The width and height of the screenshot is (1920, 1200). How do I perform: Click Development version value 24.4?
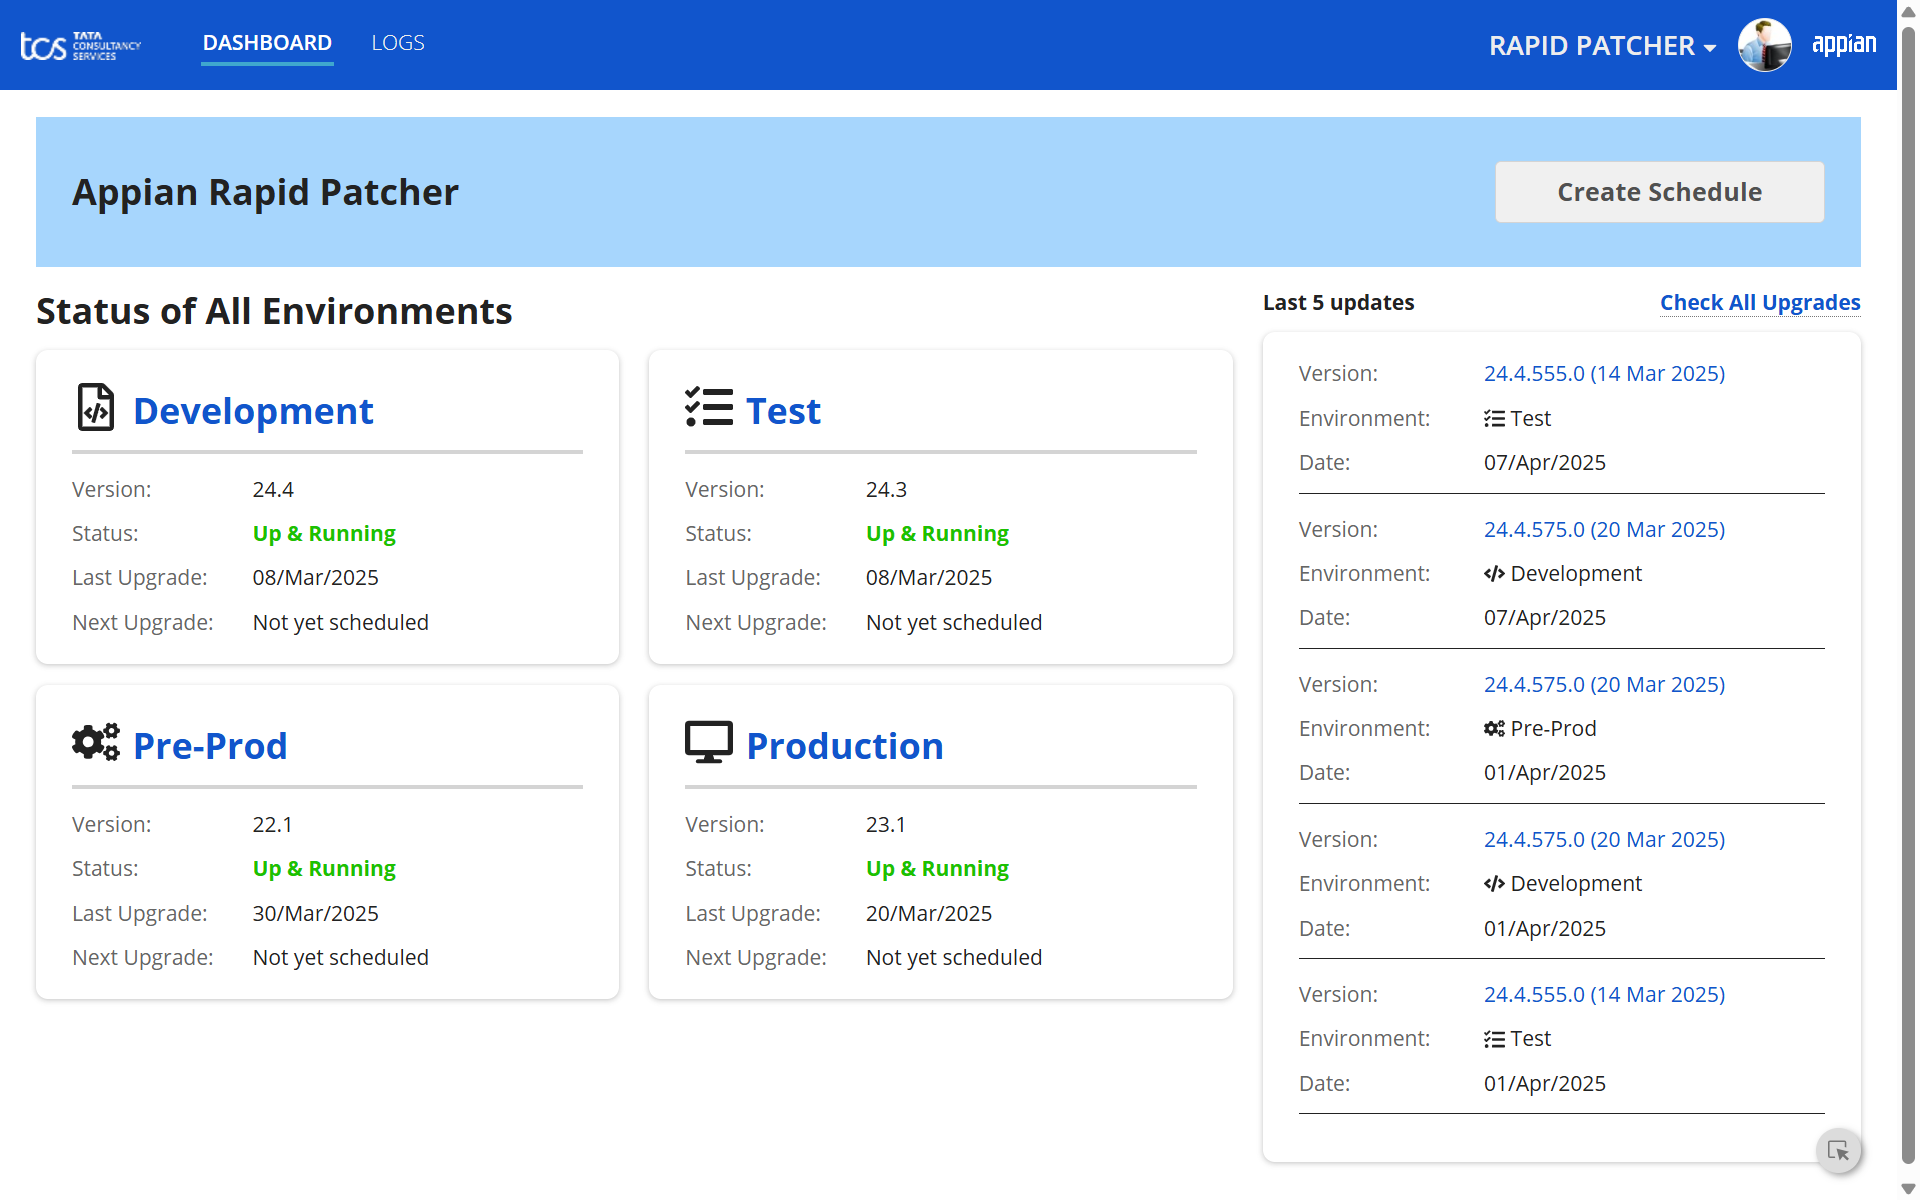(x=273, y=489)
